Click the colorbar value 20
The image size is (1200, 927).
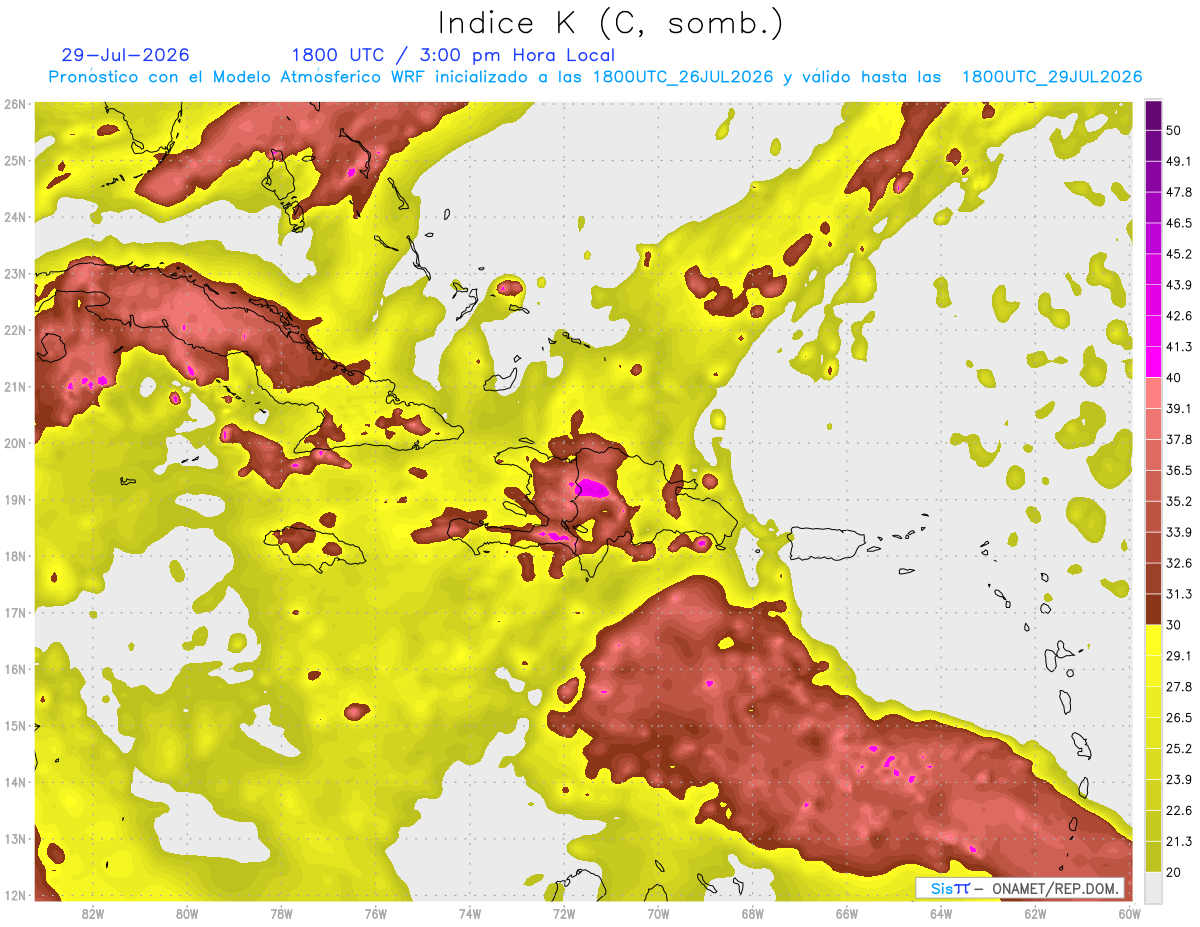pyautogui.click(x=1175, y=872)
